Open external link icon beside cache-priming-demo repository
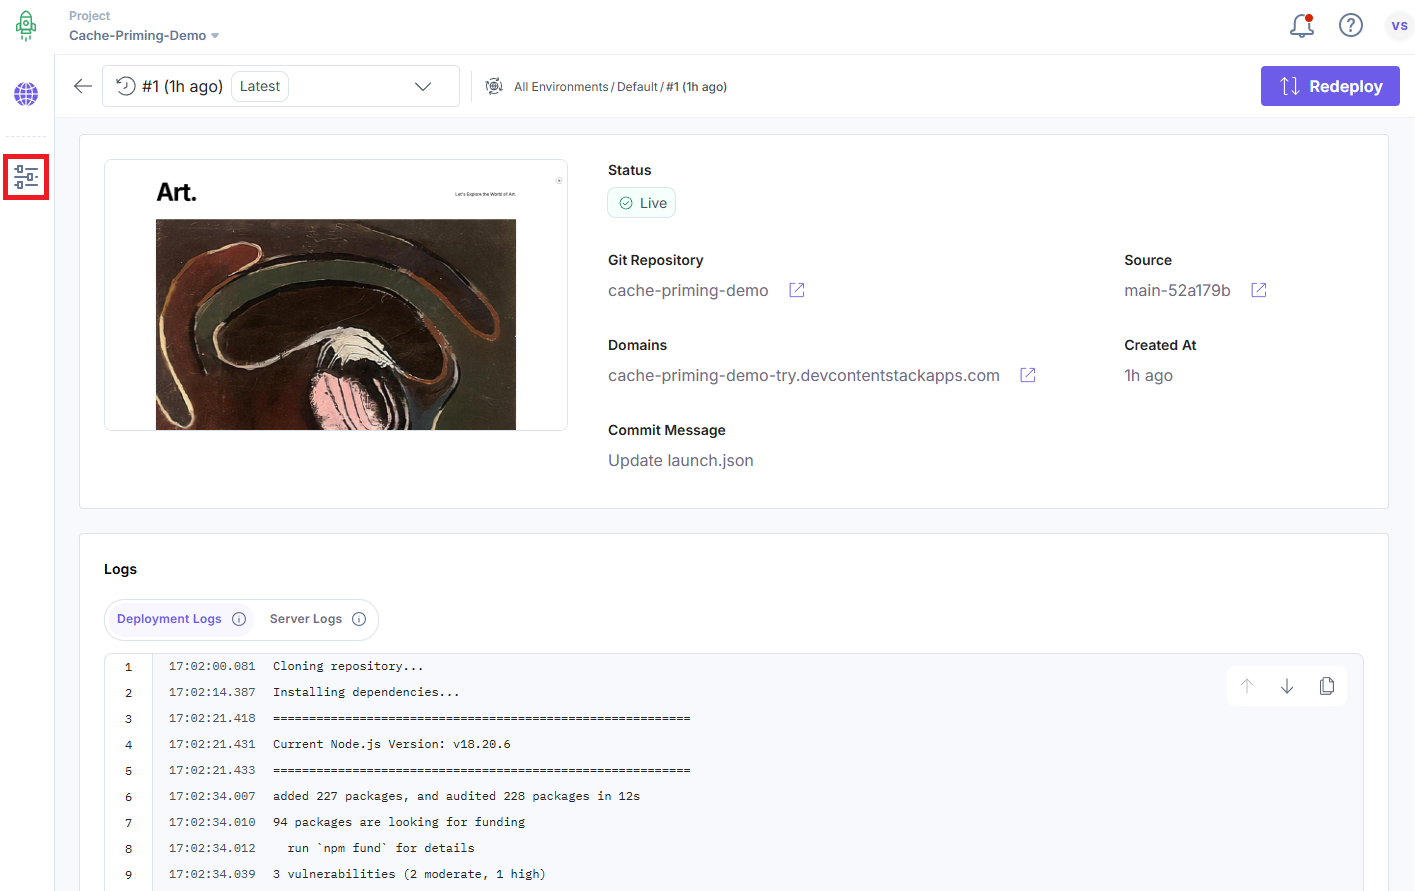The height and width of the screenshot is (891, 1415). (x=797, y=290)
